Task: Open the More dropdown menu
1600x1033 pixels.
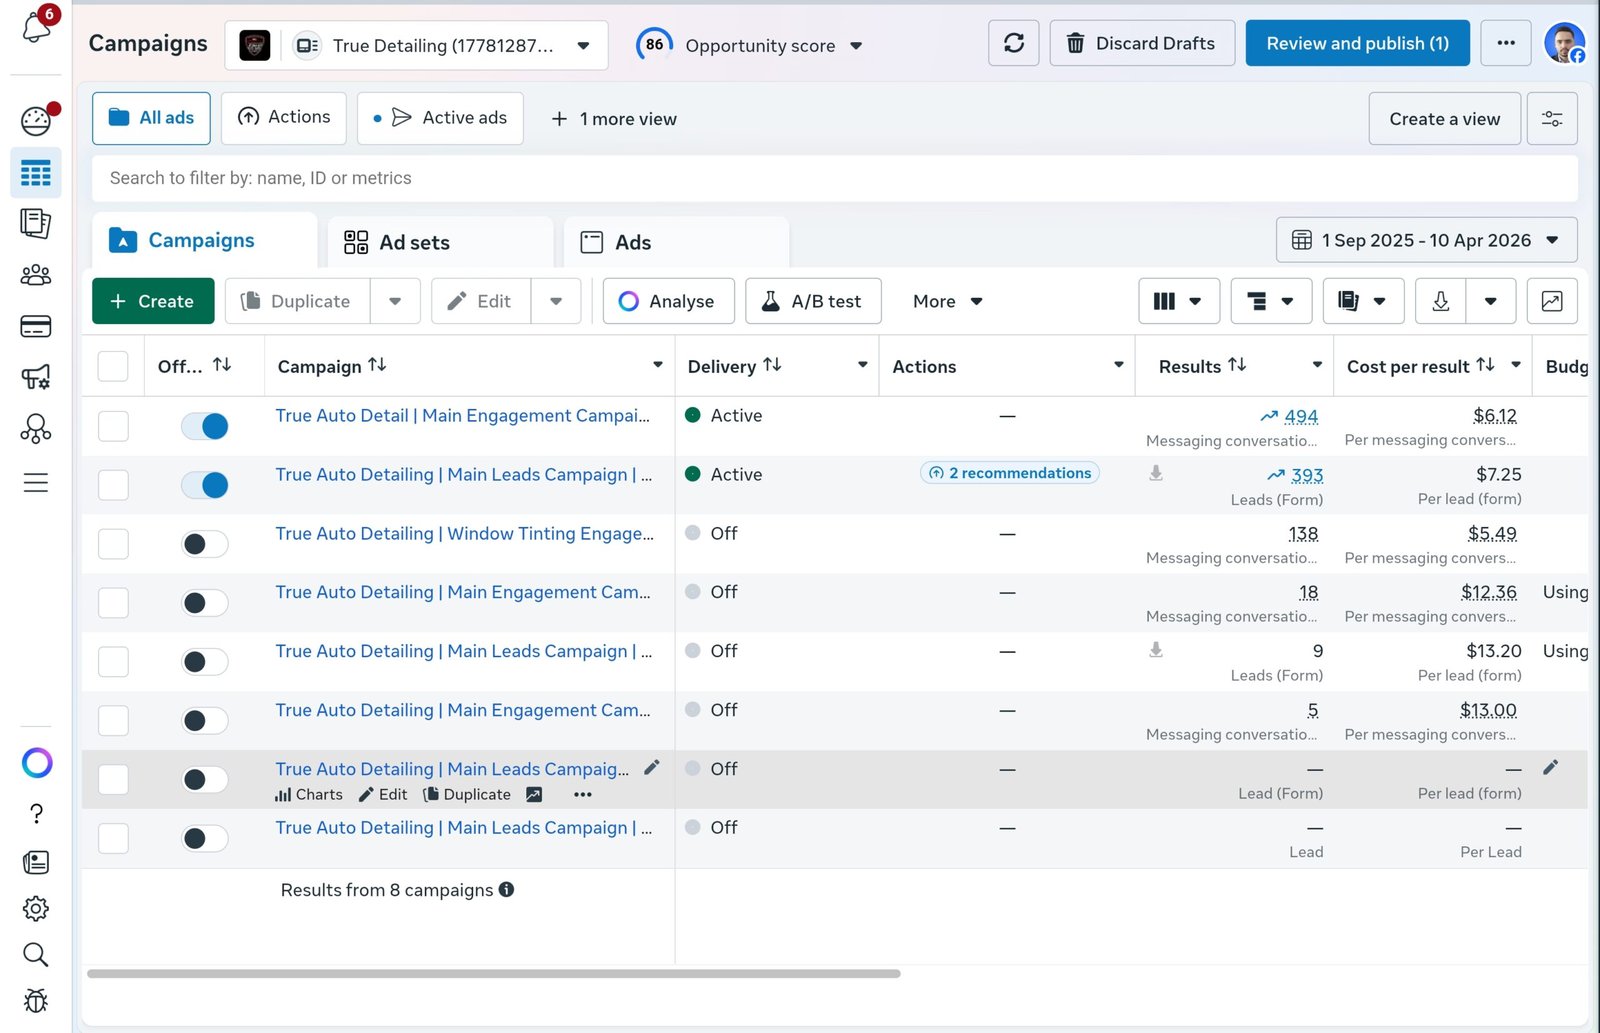Action: (x=947, y=301)
